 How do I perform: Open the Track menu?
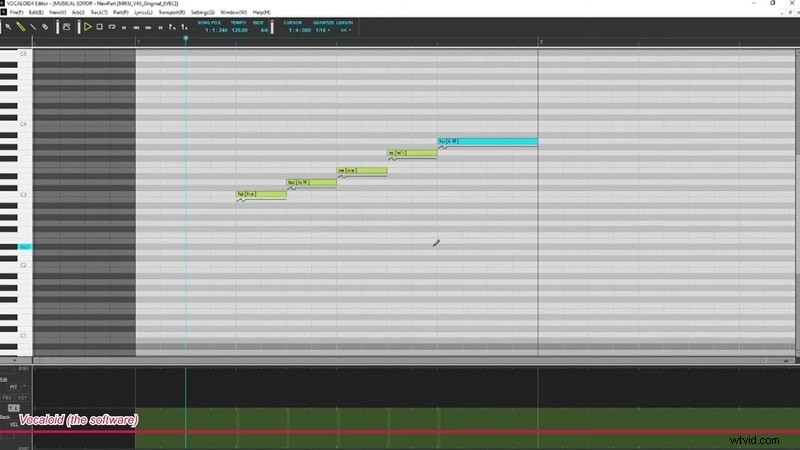98,12
